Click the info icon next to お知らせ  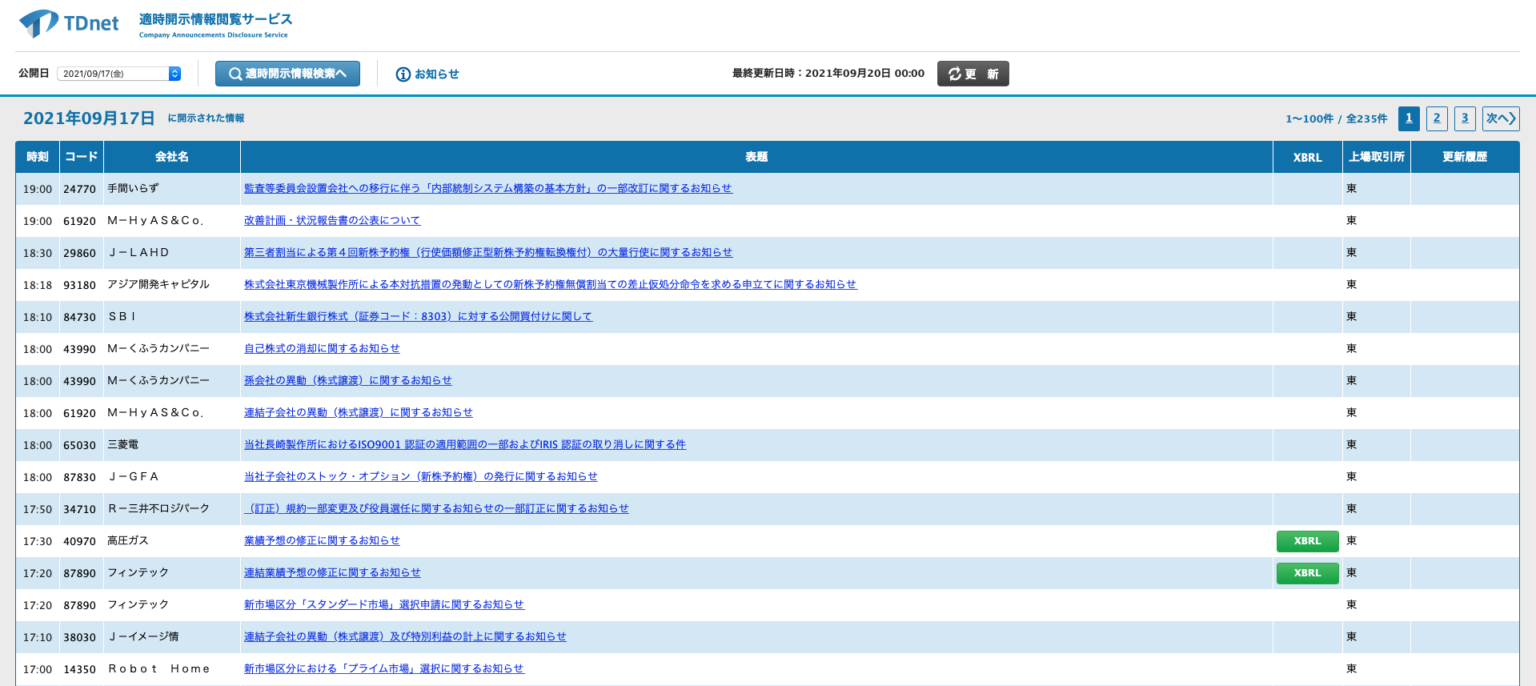[x=401, y=73]
